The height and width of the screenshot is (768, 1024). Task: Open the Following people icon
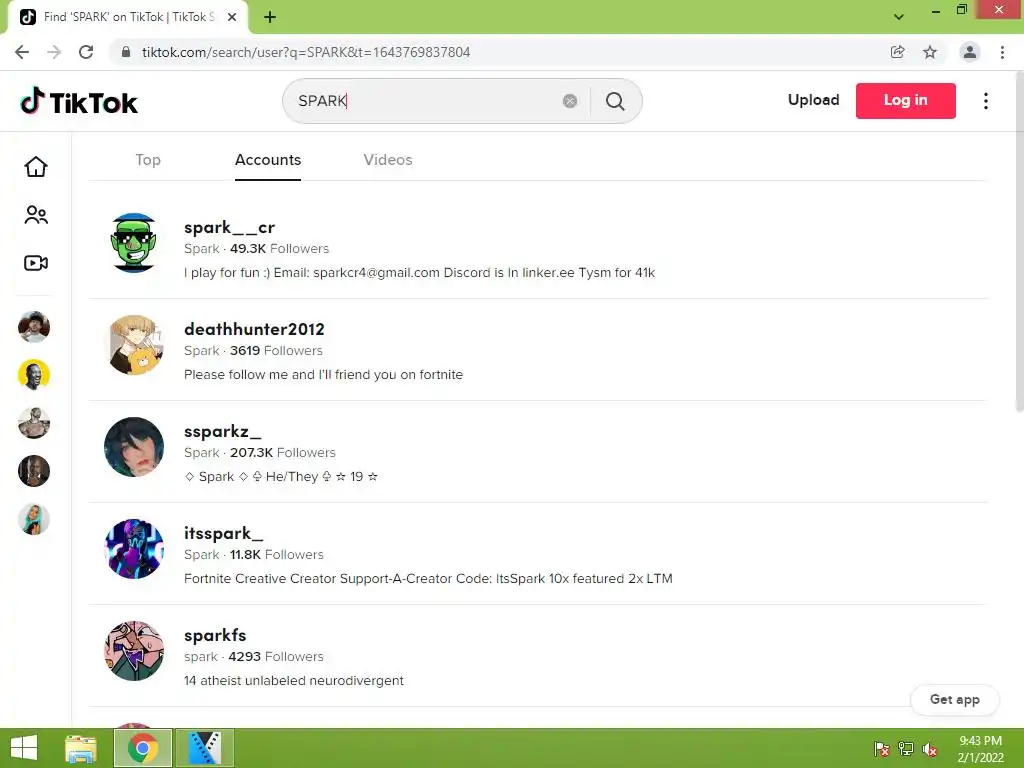(x=36, y=215)
